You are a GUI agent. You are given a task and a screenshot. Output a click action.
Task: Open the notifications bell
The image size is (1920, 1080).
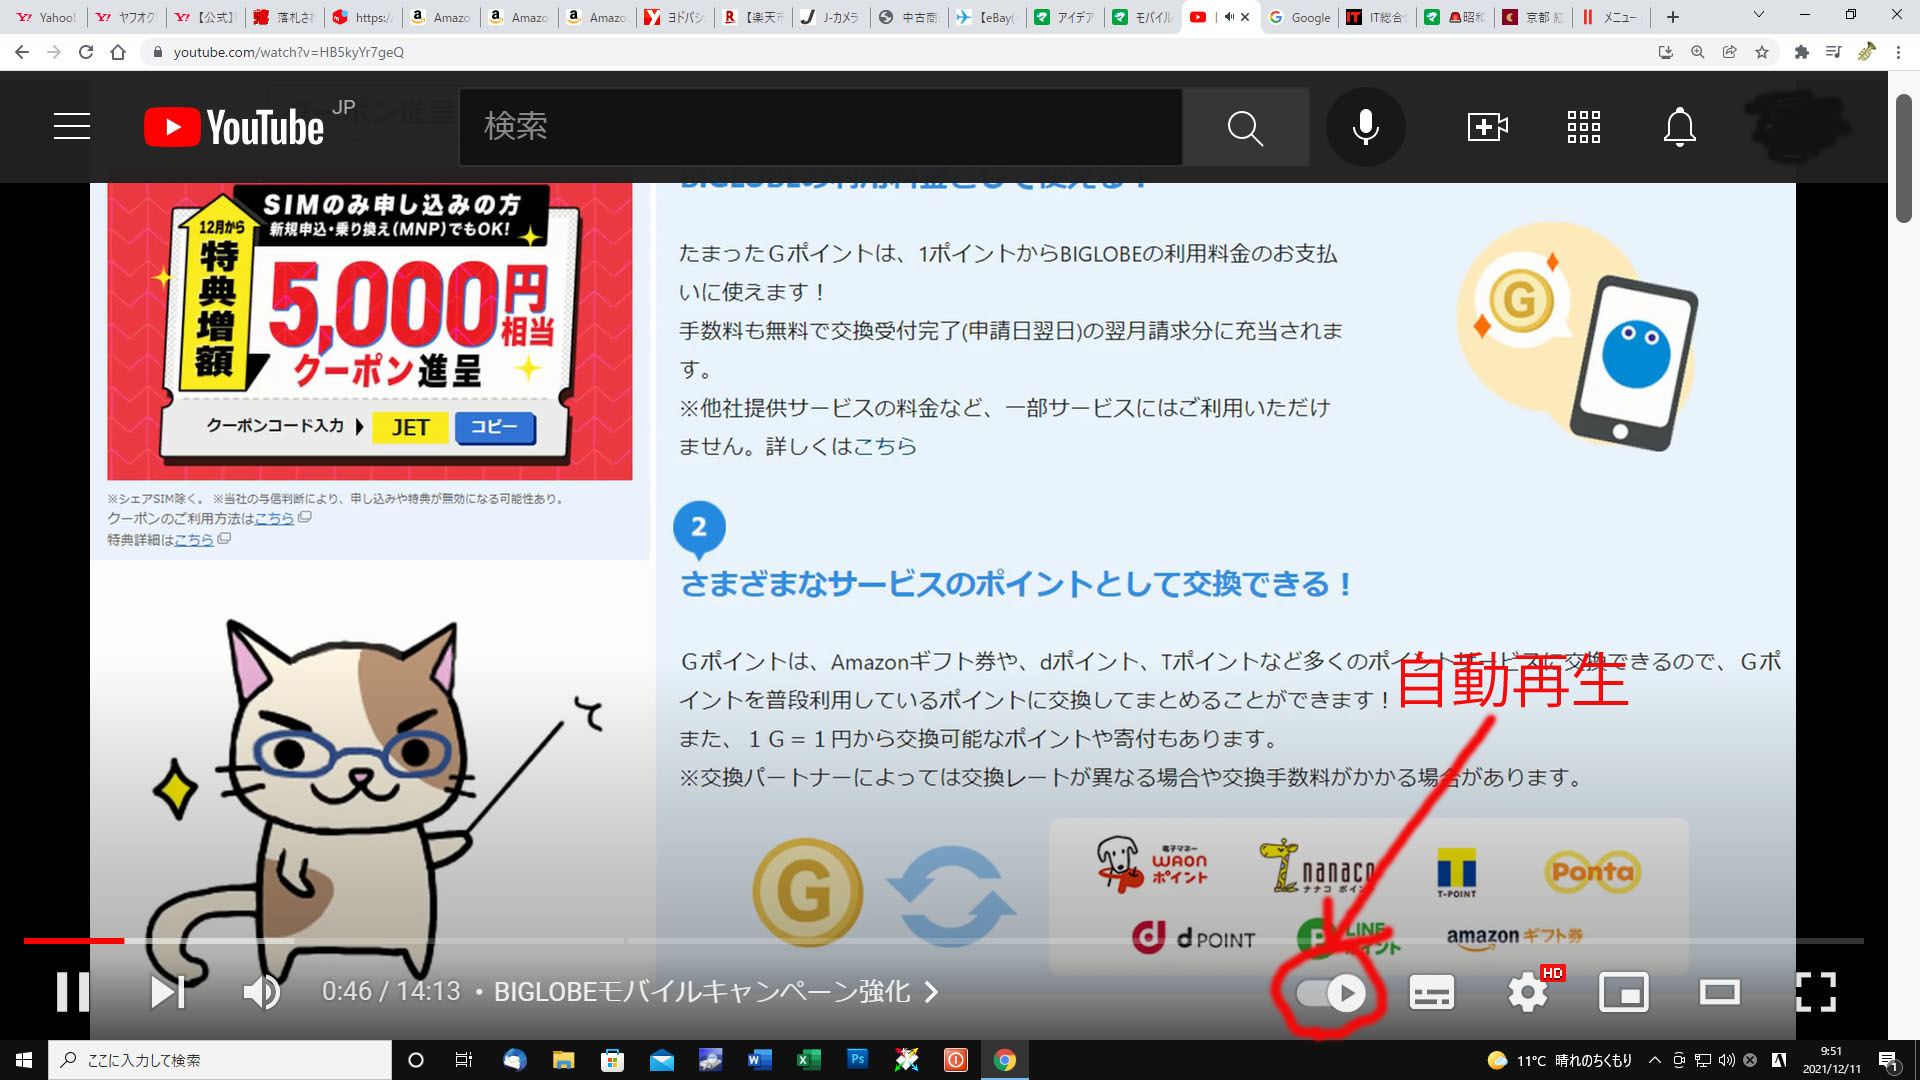(x=1679, y=127)
